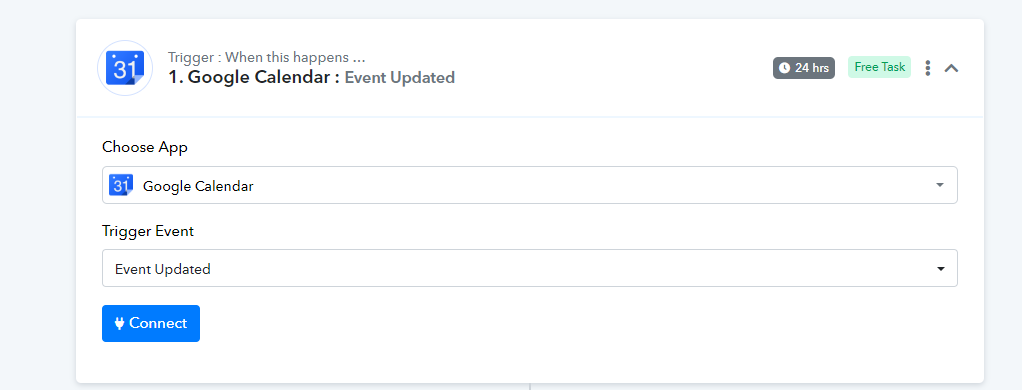
Task: Click the connector line below the trigger card
Action: (530, 386)
